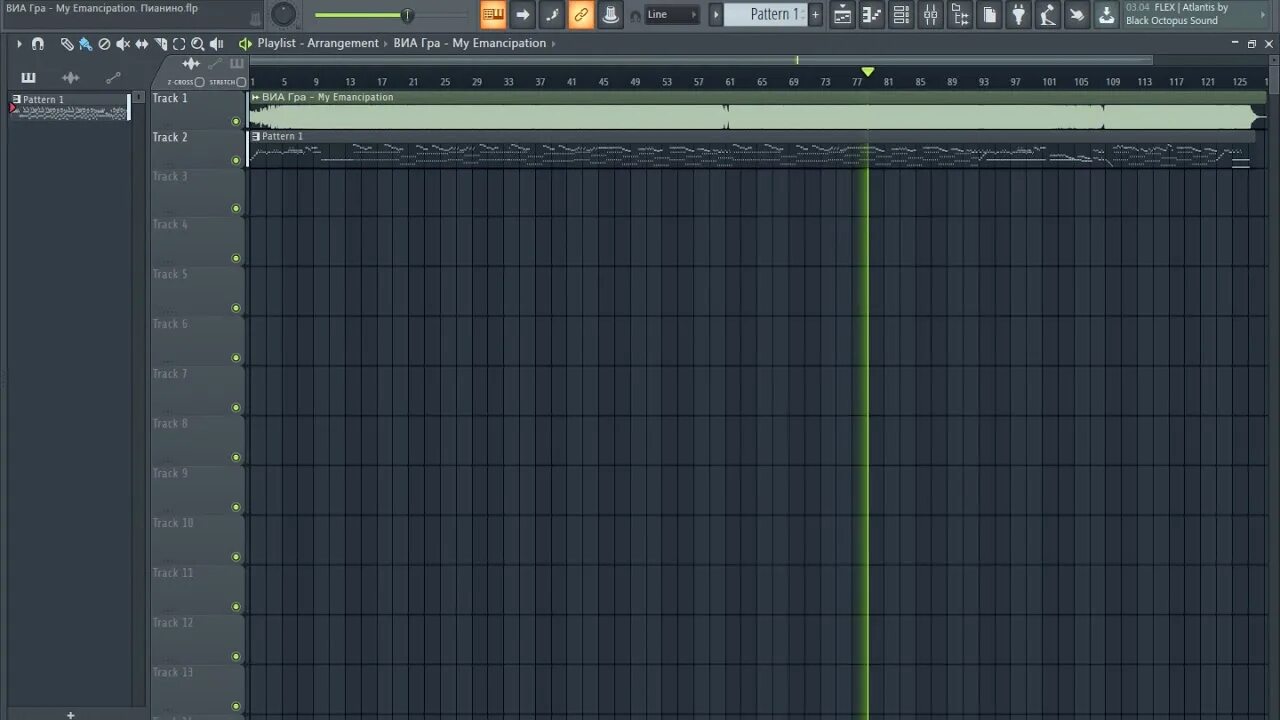This screenshot has height=720, width=1280.
Task: Select the Paint brush tool
Action: (x=85, y=44)
